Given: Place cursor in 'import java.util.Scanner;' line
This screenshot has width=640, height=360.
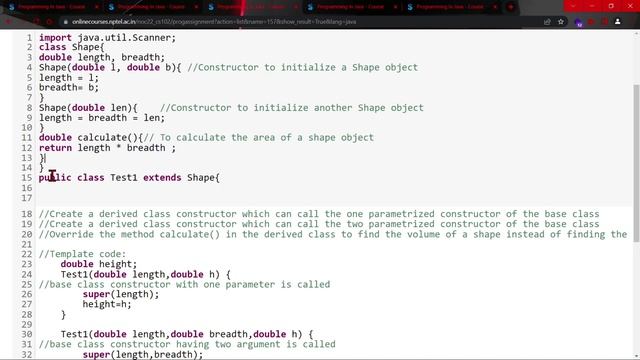Looking at the screenshot, I should point(107,38).
